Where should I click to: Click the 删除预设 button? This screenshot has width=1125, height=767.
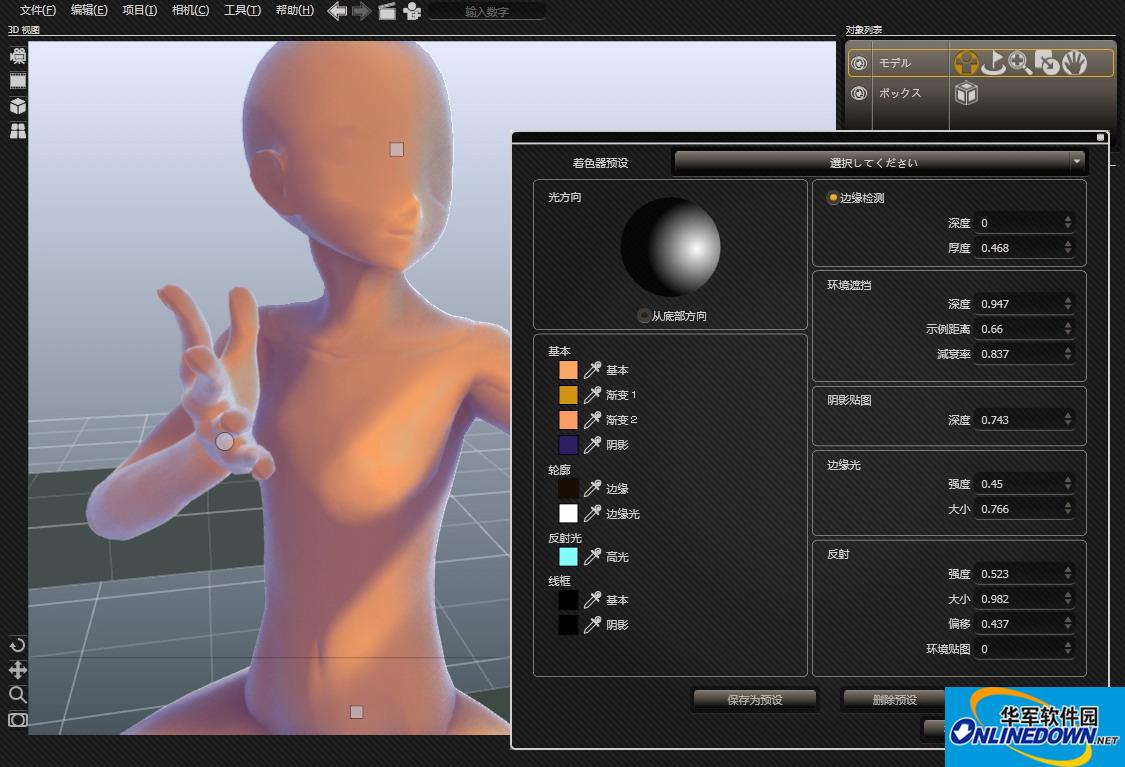[x=893, y=700]
